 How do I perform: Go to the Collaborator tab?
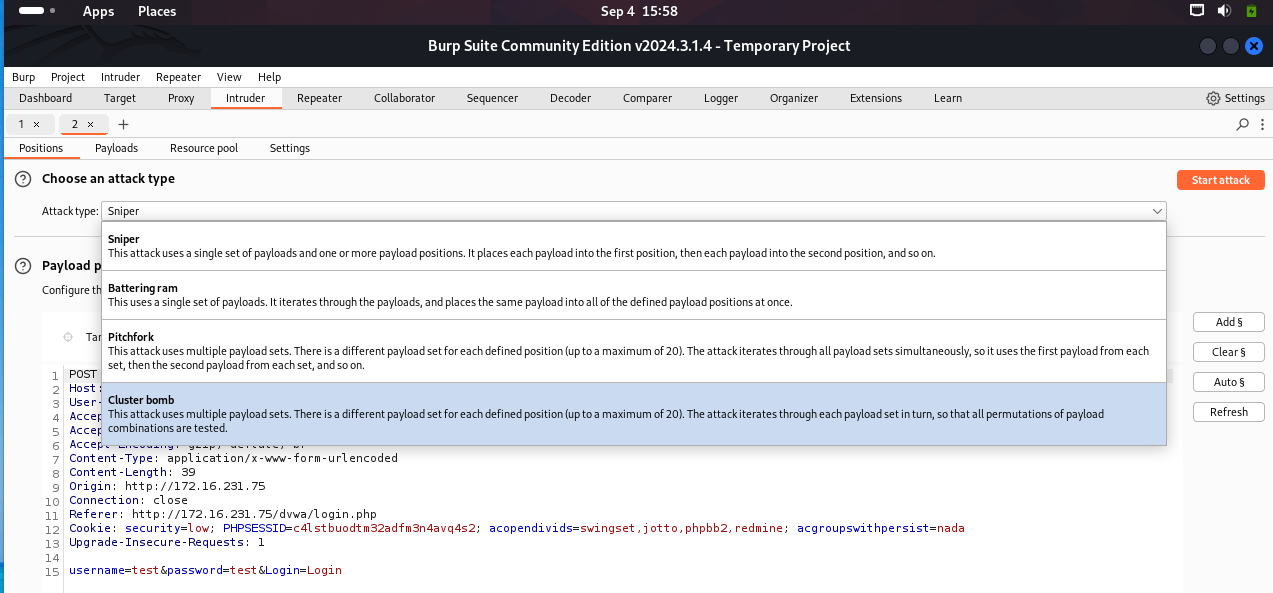[405, 98]
